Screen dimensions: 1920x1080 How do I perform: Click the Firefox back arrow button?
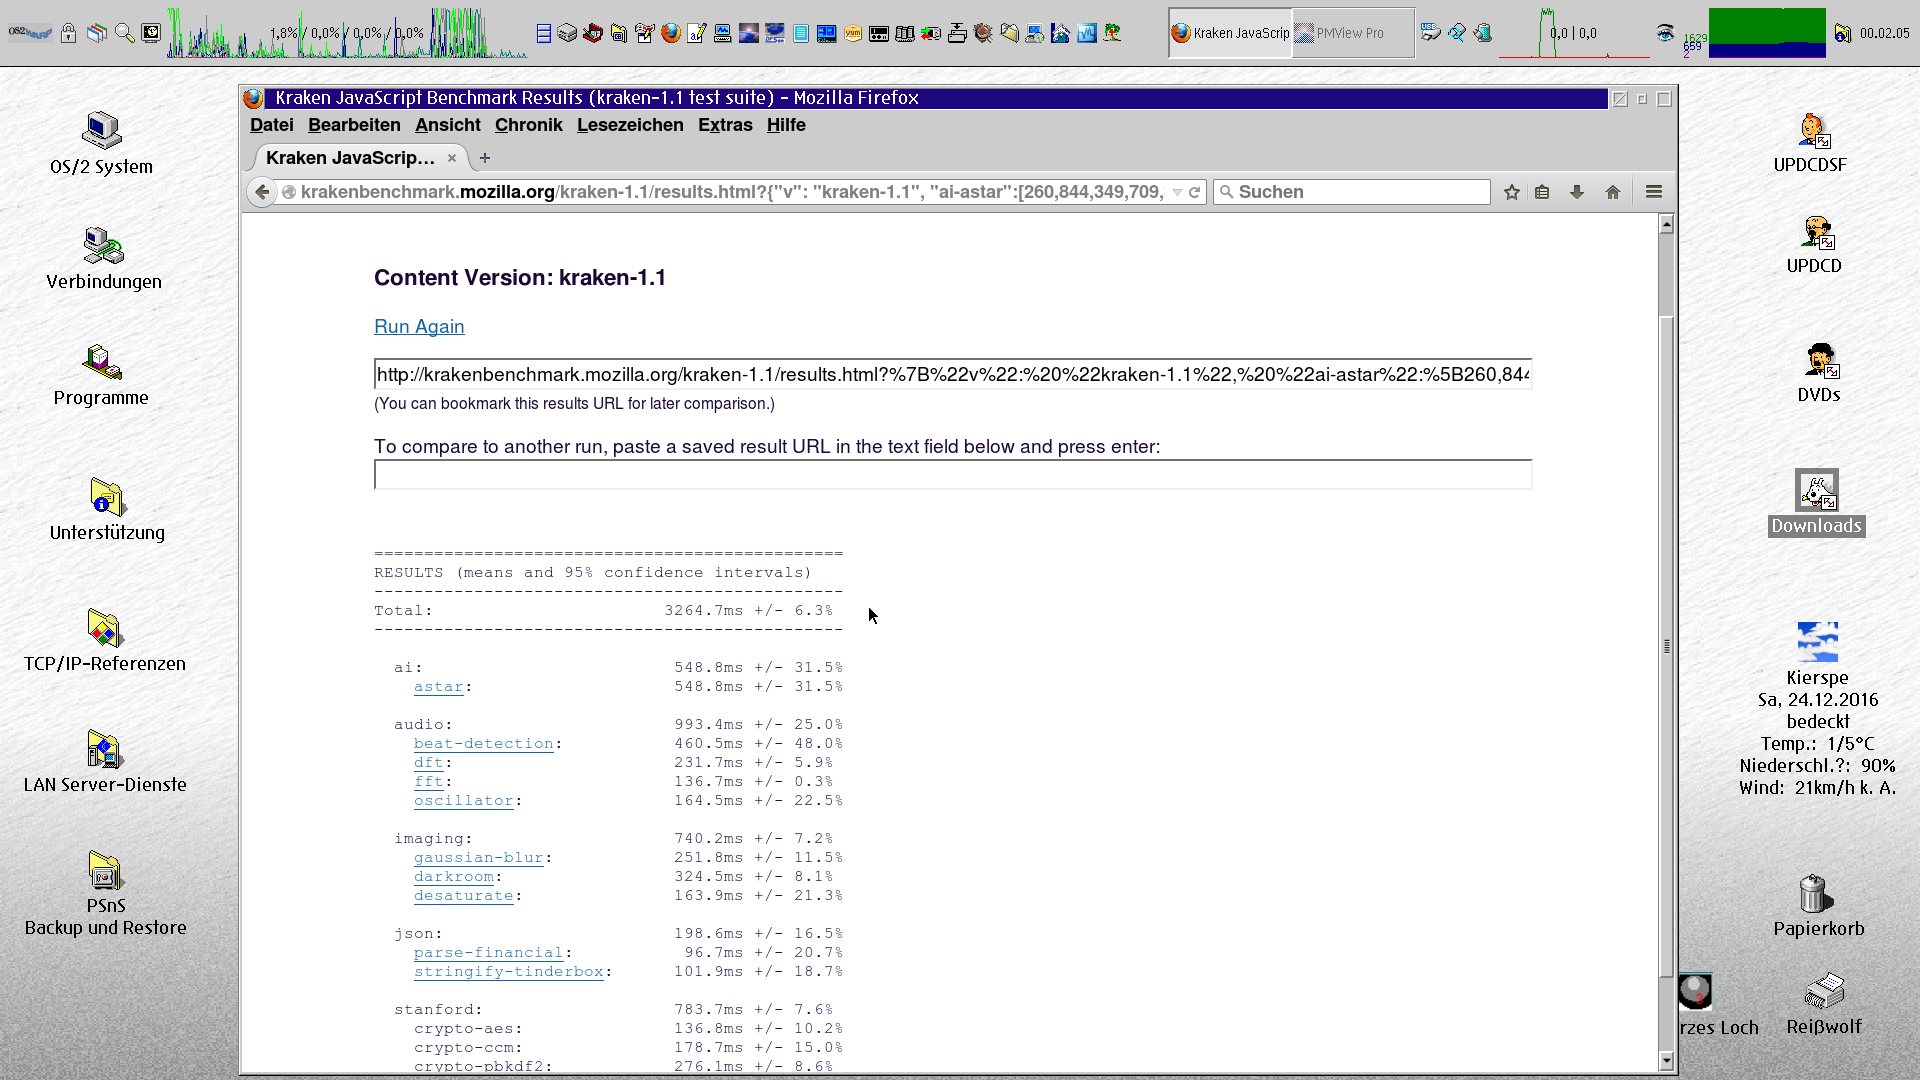tap(262, 192)
